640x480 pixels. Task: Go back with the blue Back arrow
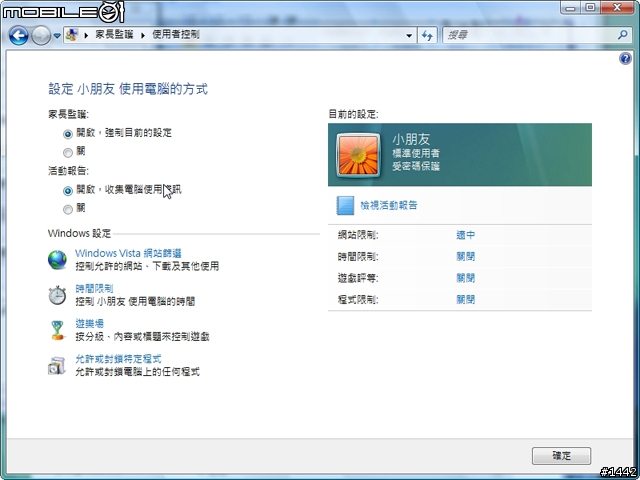click(x=18, y=36)
